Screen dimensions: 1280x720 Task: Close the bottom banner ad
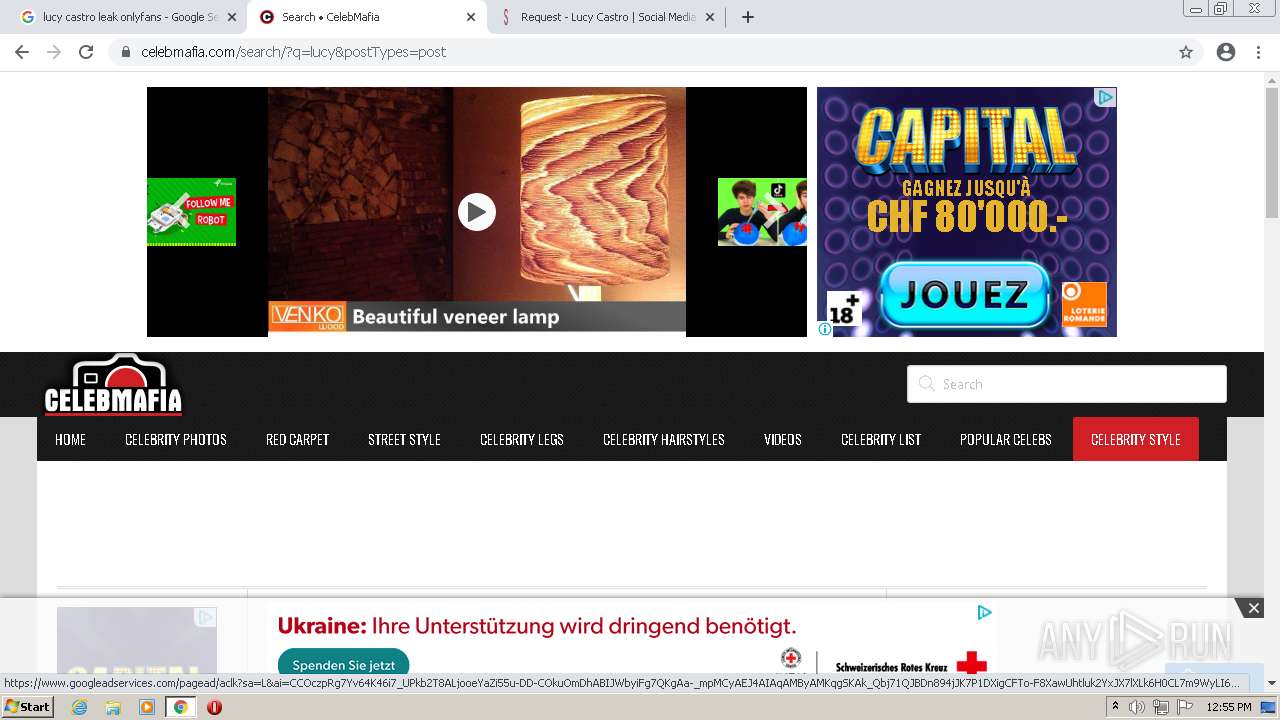point(1253,608)
